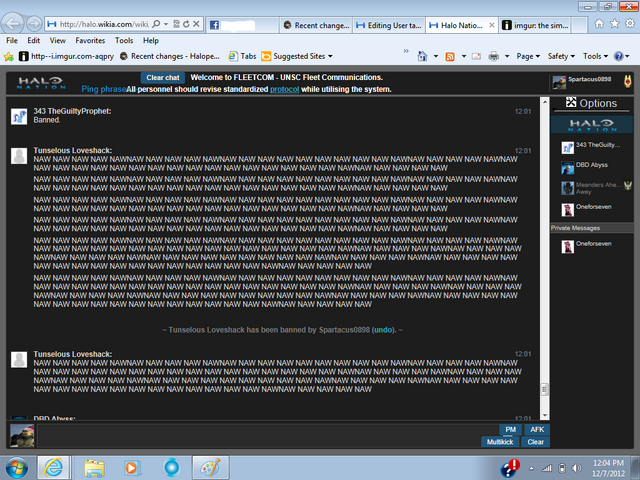Click the PM button
Viewport: 640px width, 480px height.
(510, 429)
